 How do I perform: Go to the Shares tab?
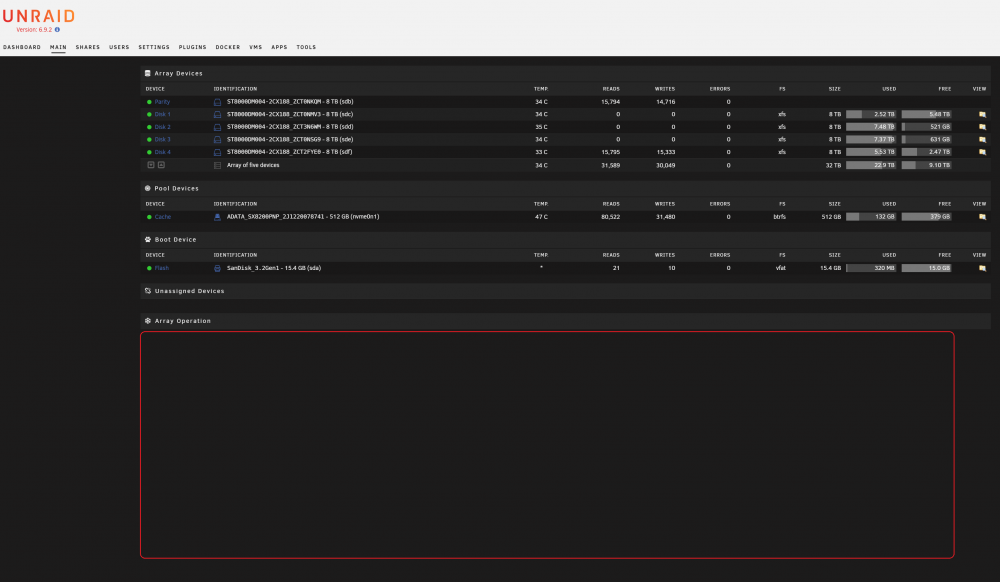click(x=87, y=47)
